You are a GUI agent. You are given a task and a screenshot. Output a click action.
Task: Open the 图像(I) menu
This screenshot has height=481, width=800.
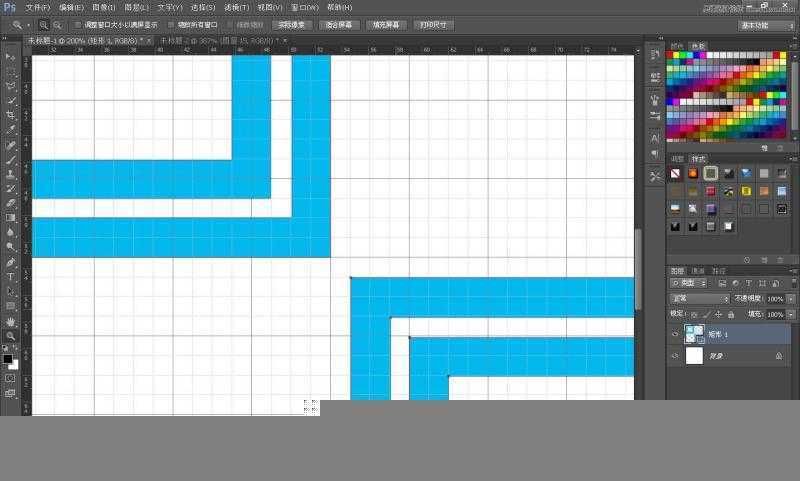tap(104, 8)
